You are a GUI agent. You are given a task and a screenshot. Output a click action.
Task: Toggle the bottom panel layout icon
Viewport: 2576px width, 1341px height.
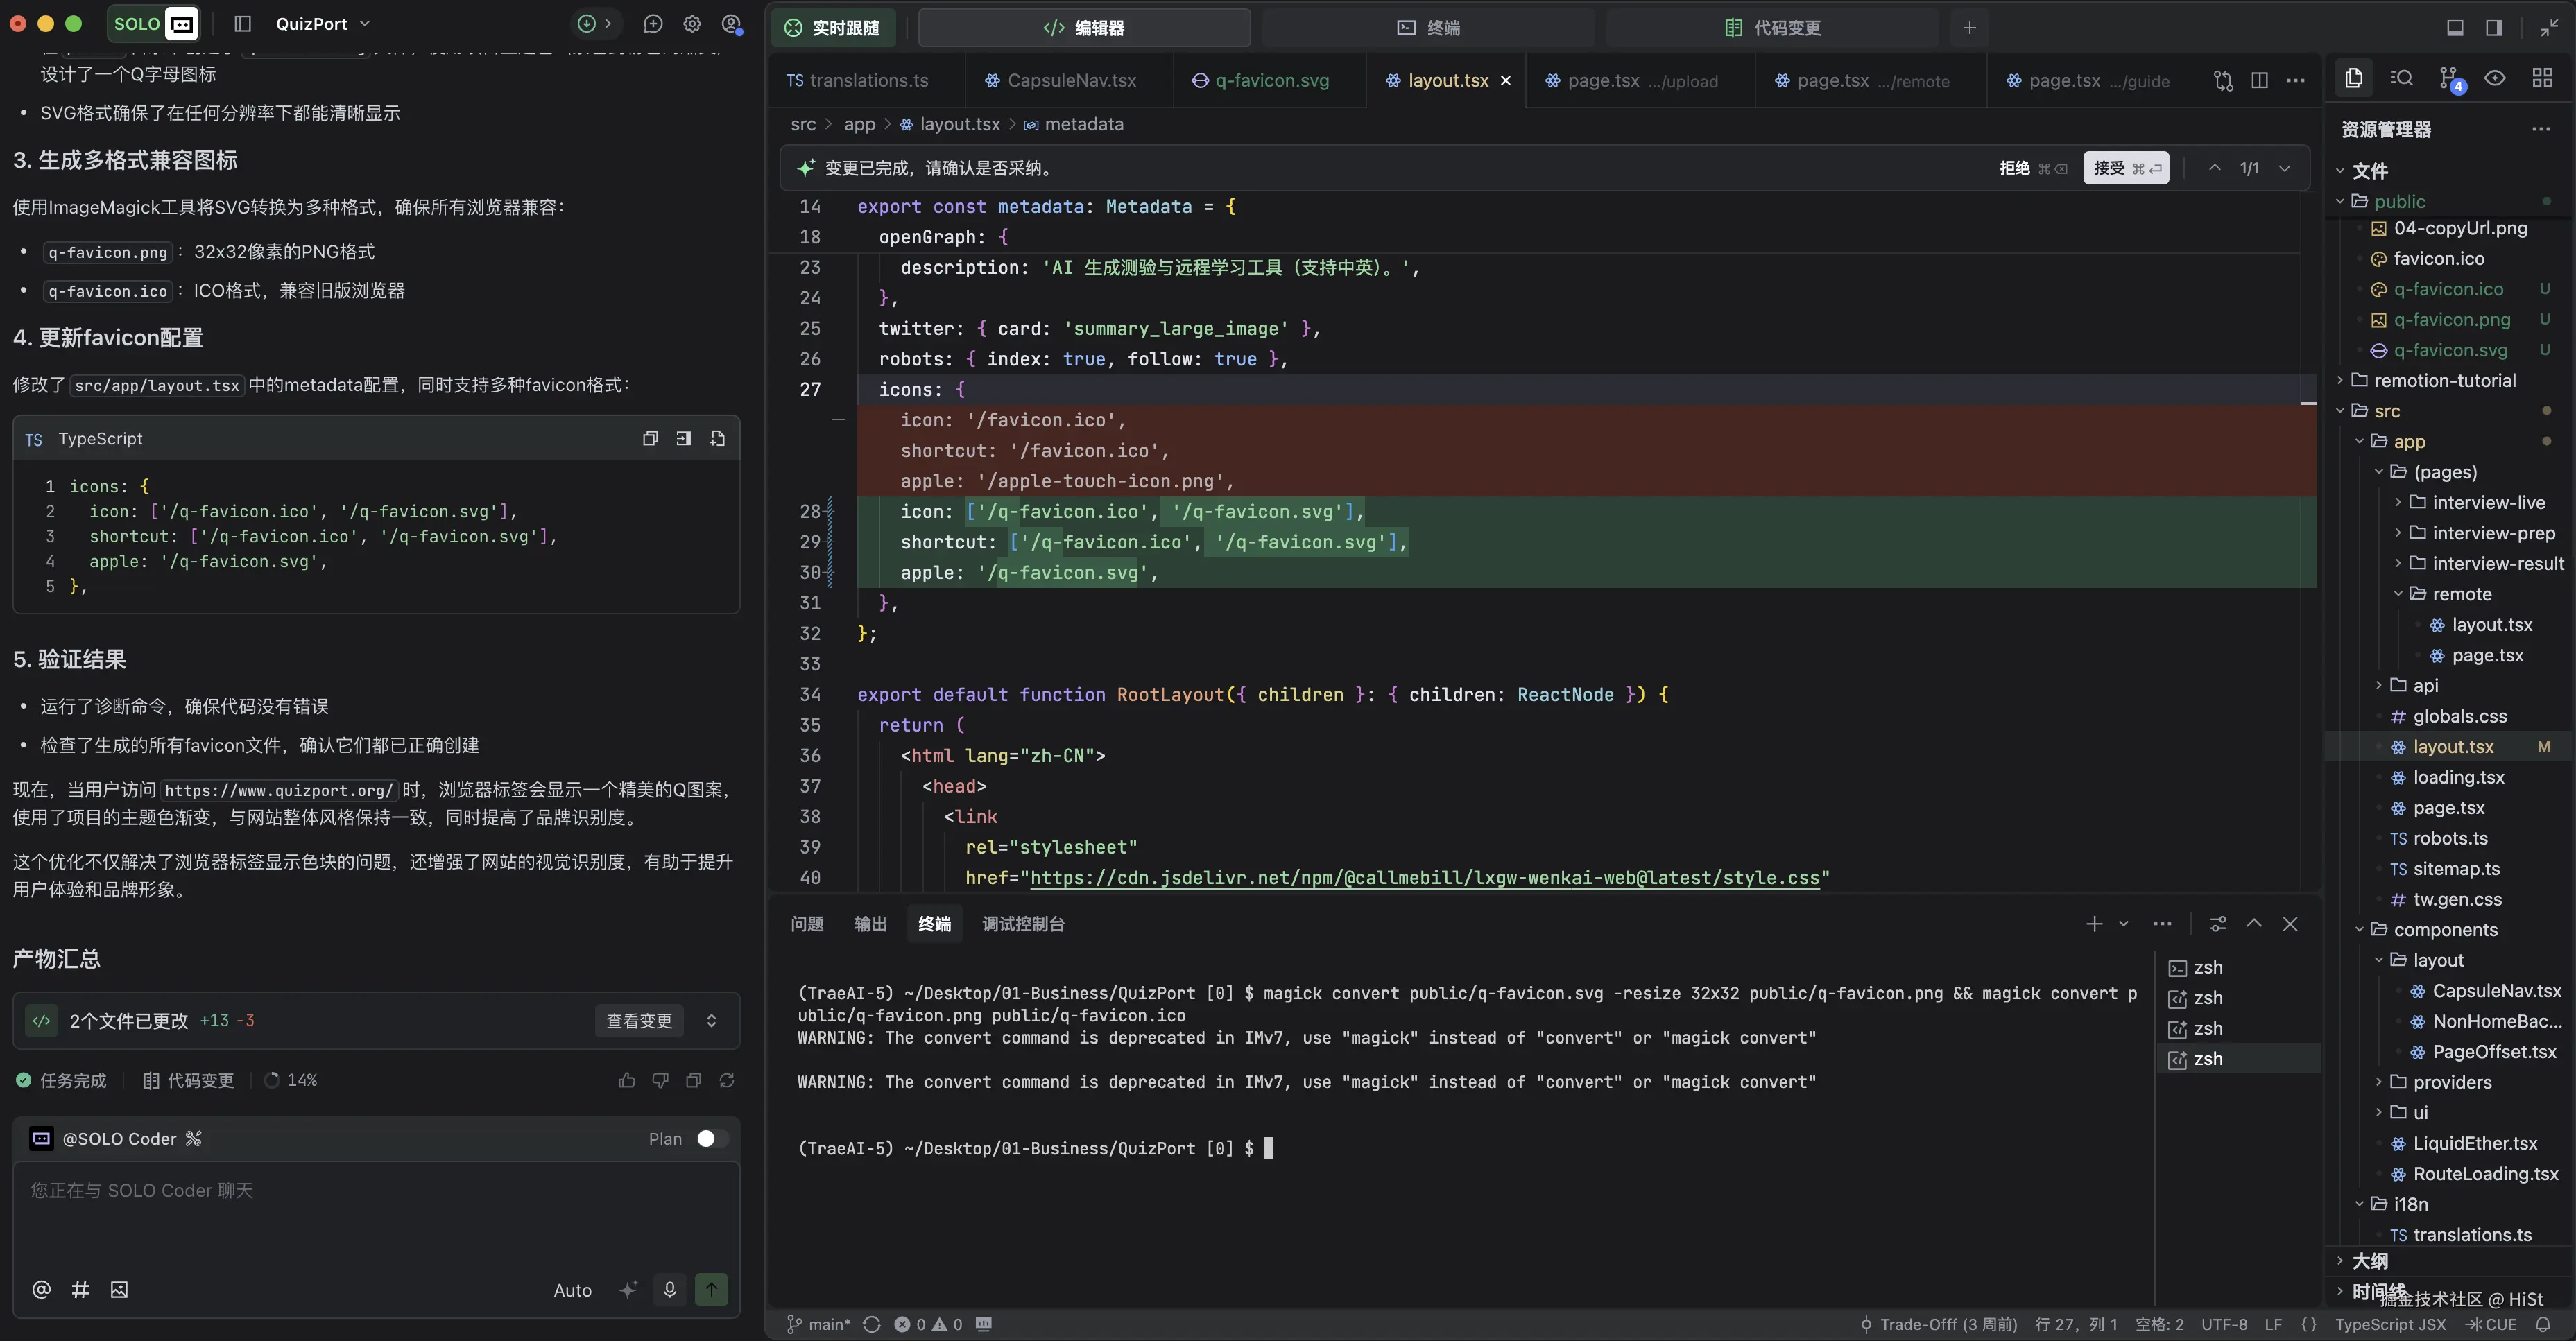[2454, 28]
